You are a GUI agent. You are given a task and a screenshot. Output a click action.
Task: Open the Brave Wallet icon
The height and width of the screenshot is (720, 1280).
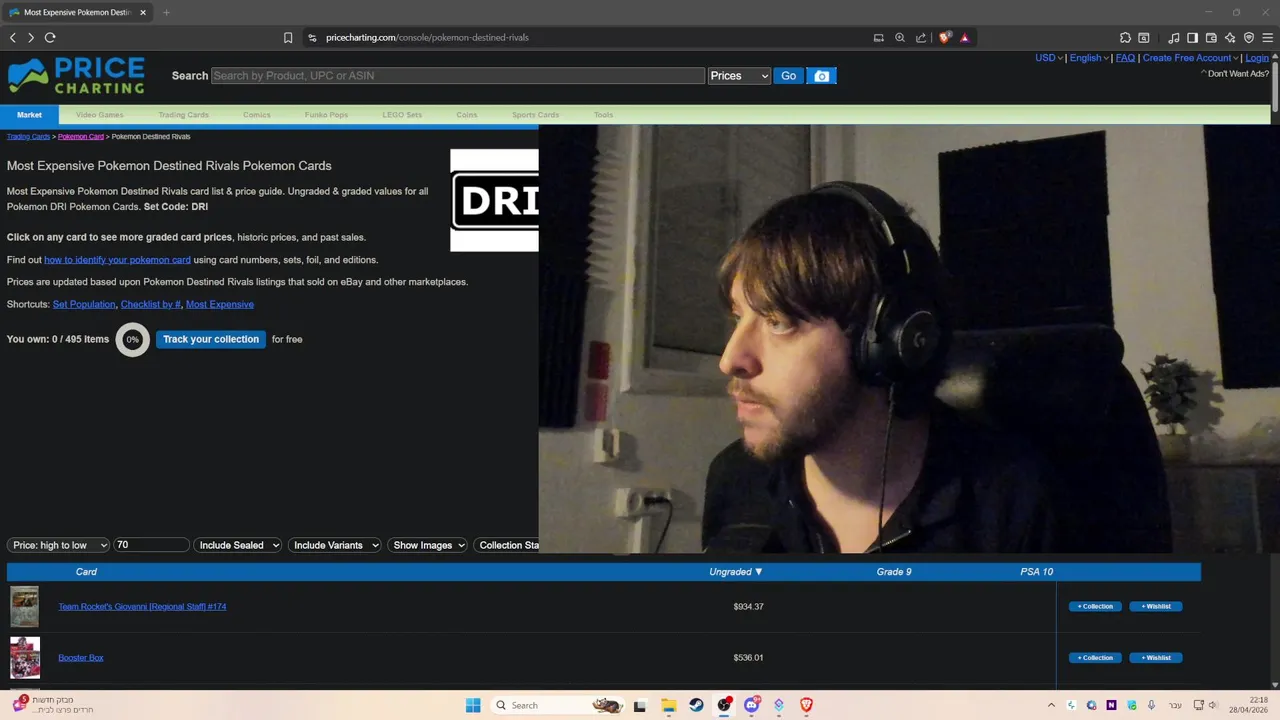[x=1211, y=38]
